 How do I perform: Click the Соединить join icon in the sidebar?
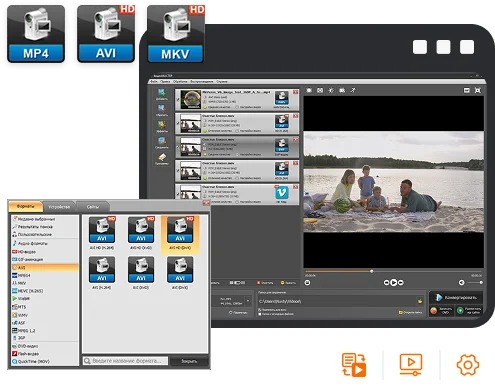[162, 142]
